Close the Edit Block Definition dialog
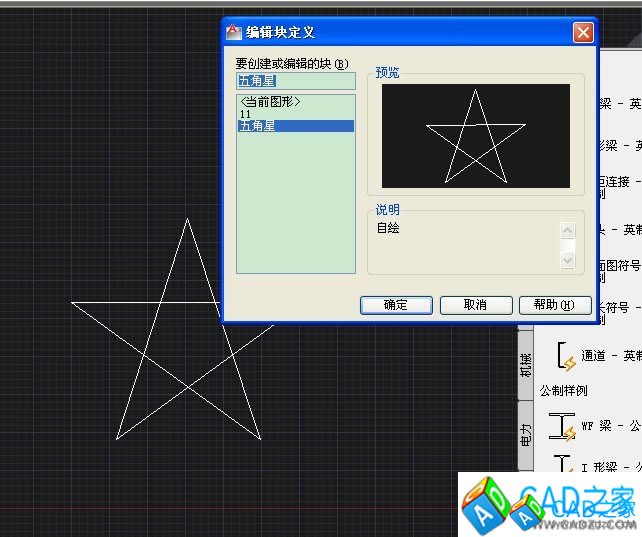This screenshot has width=642, height=537. (x=583, y=32)
